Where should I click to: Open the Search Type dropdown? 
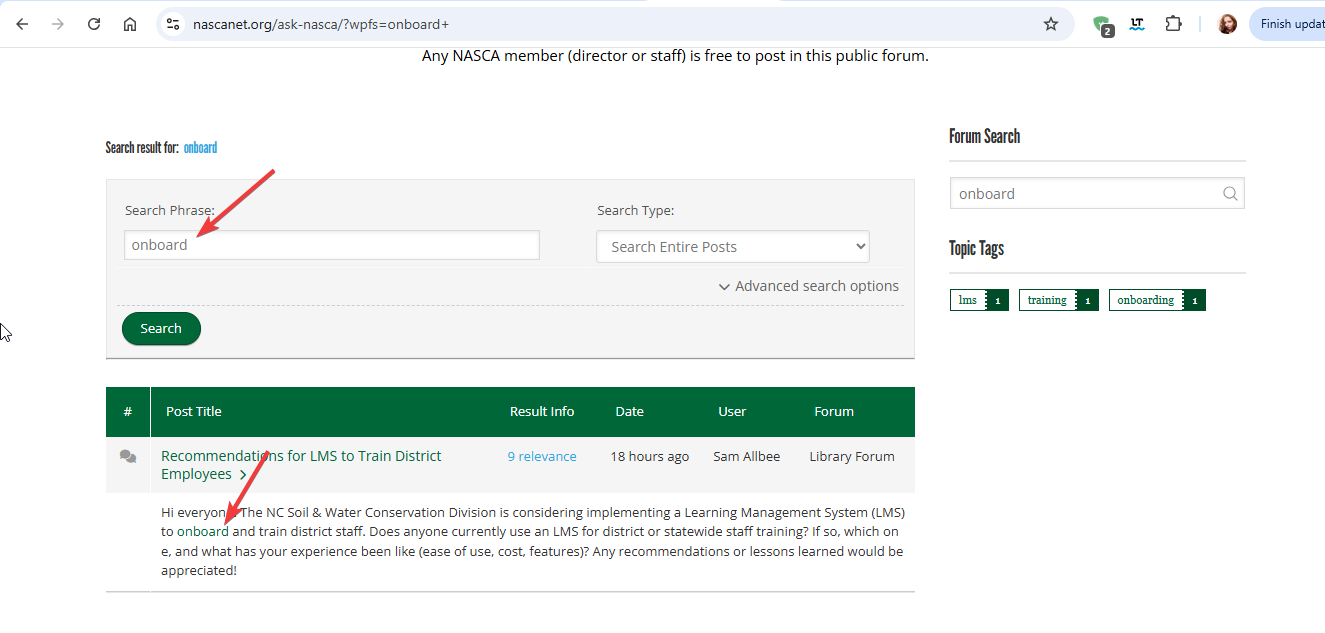[x=732, y=247]
